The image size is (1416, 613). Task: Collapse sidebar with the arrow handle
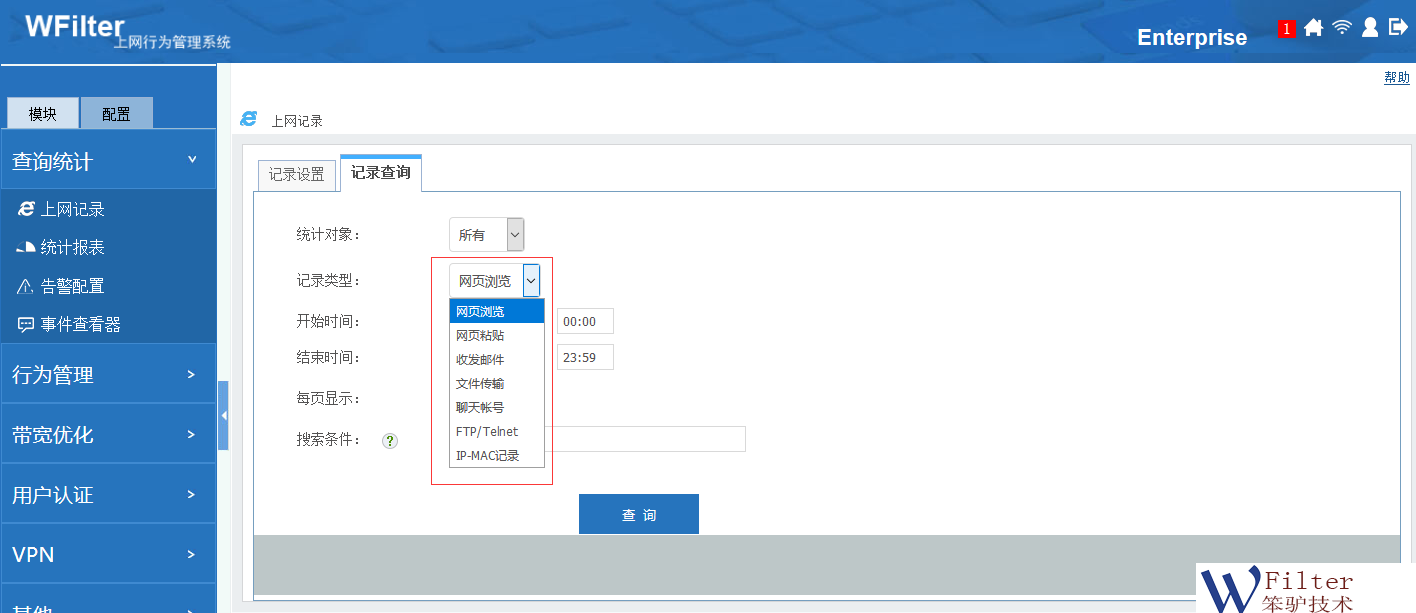(224, 415)
